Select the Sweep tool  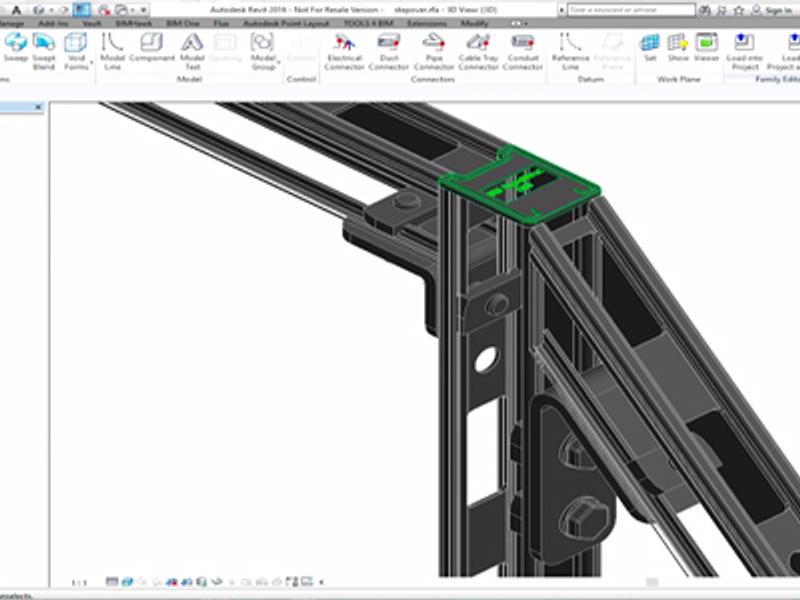(15, 48)
